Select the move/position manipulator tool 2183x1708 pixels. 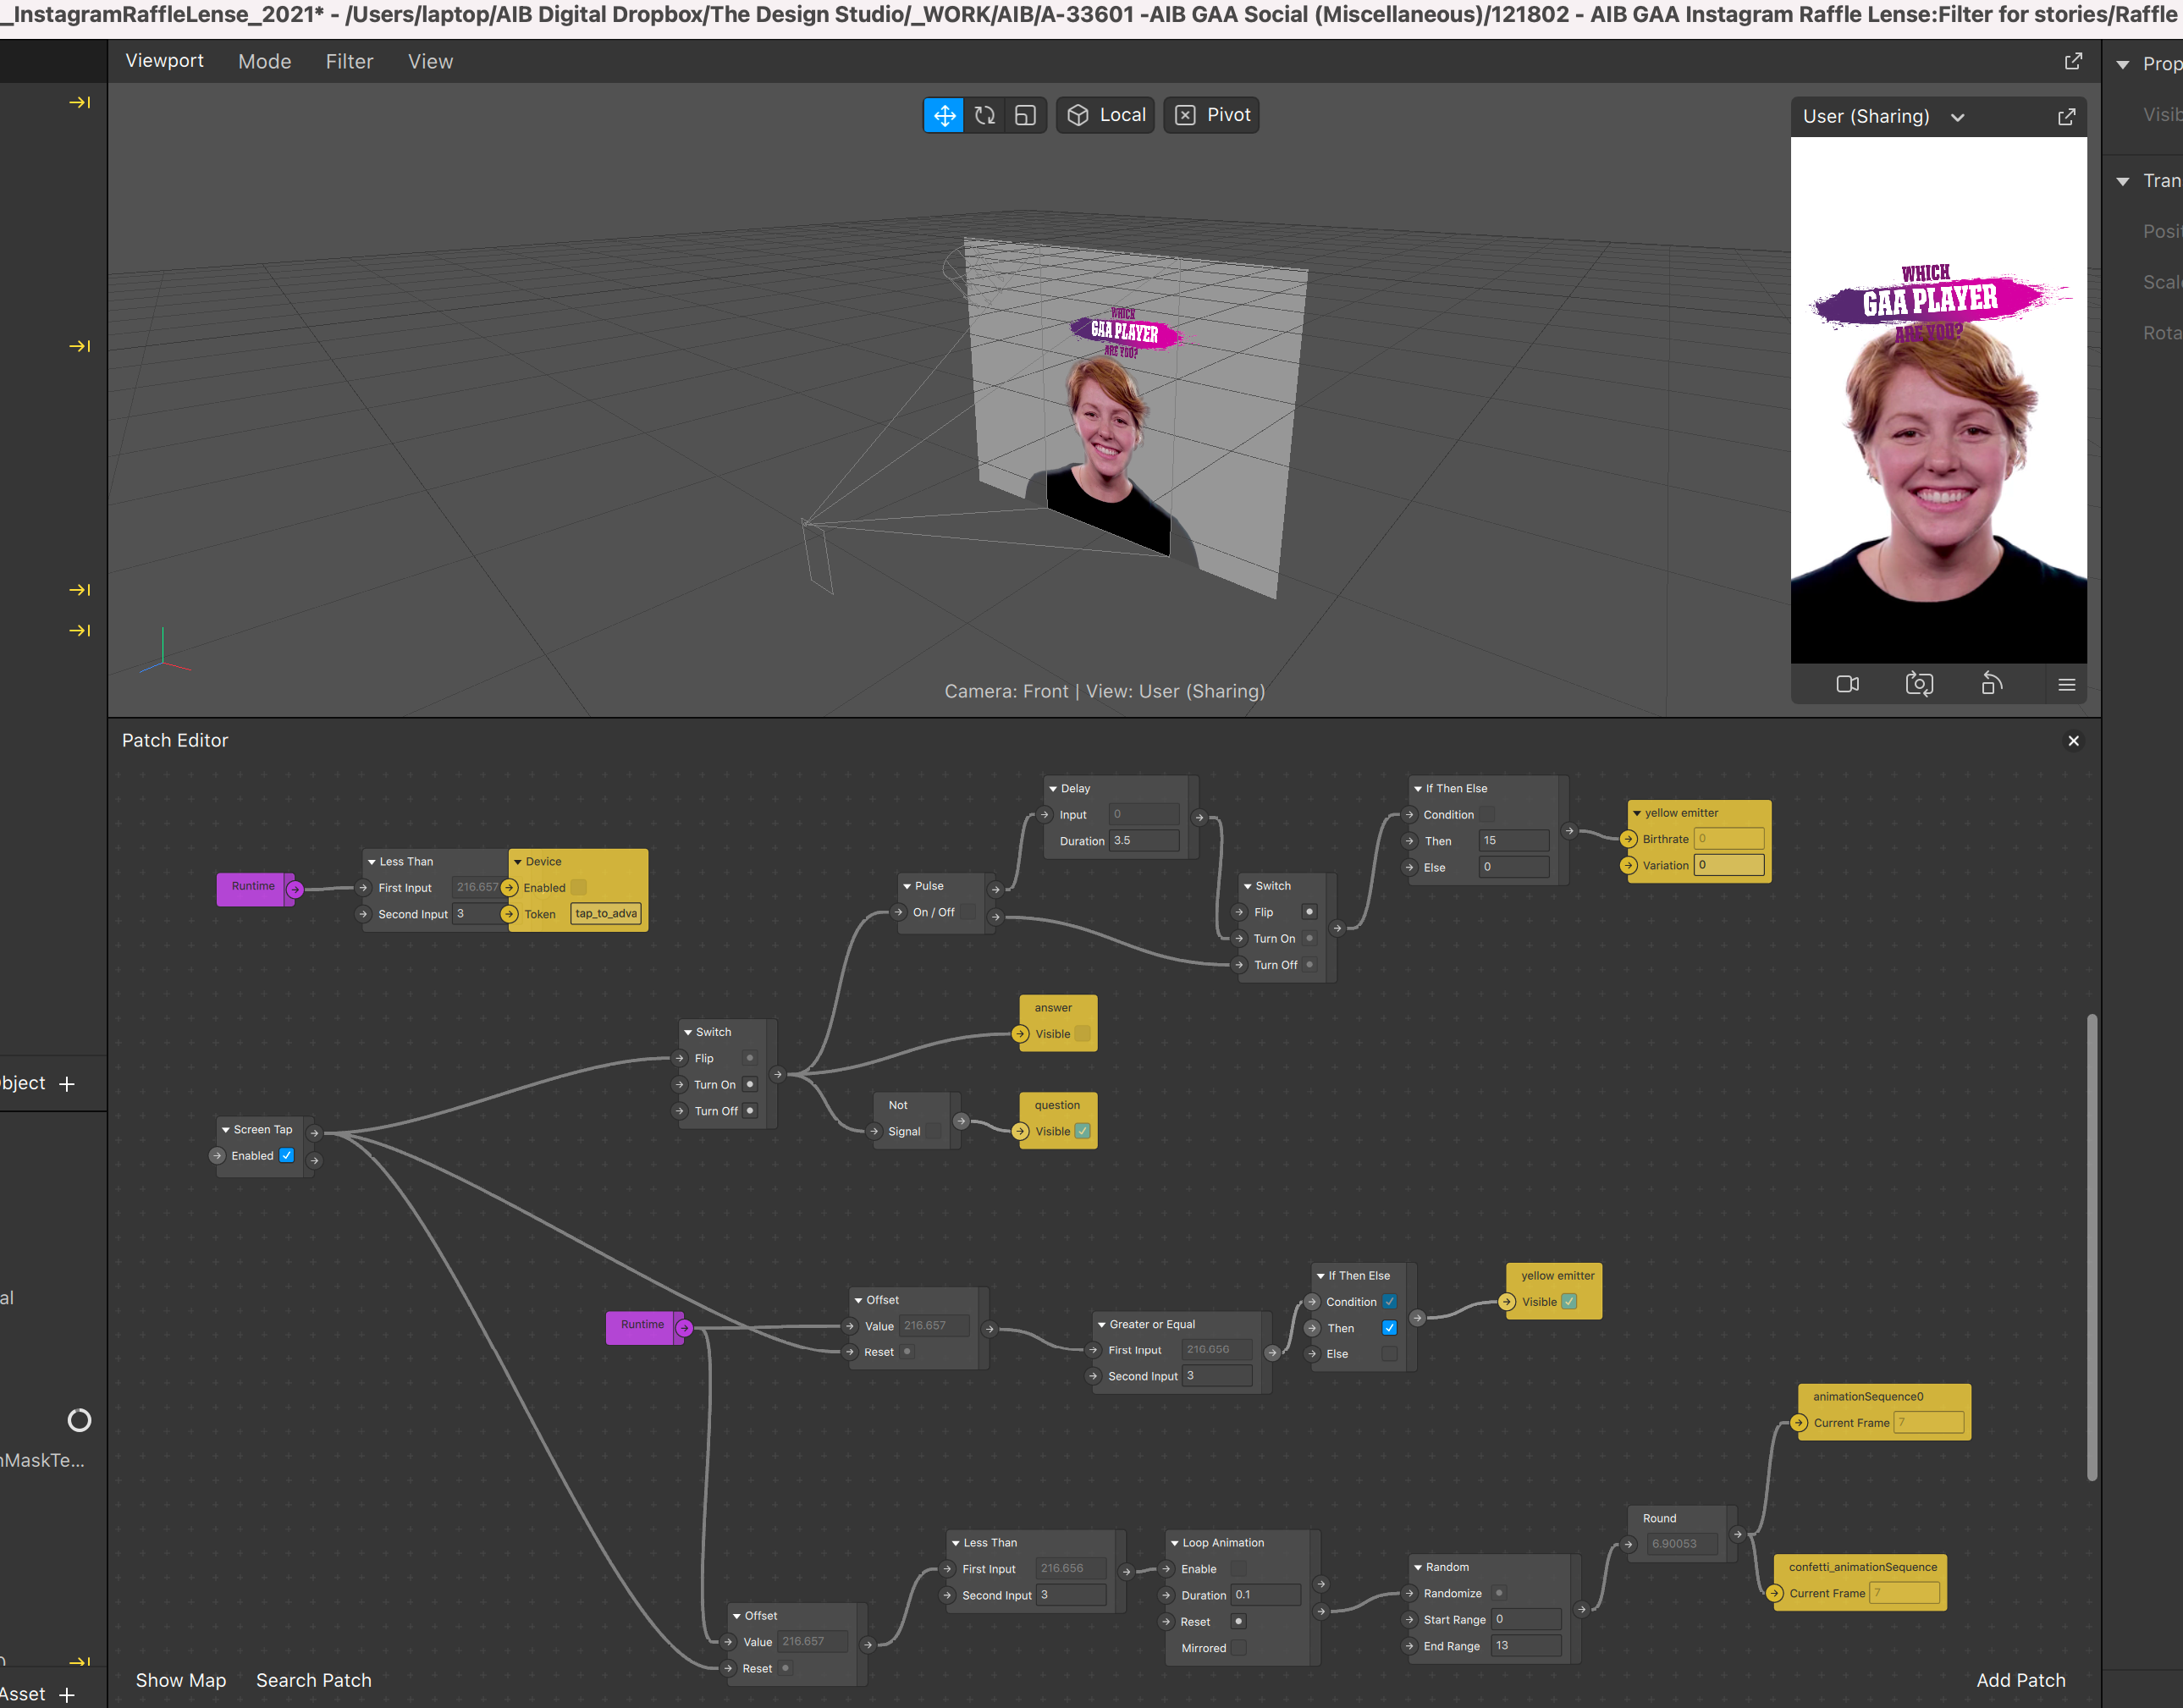click(943, 115)
